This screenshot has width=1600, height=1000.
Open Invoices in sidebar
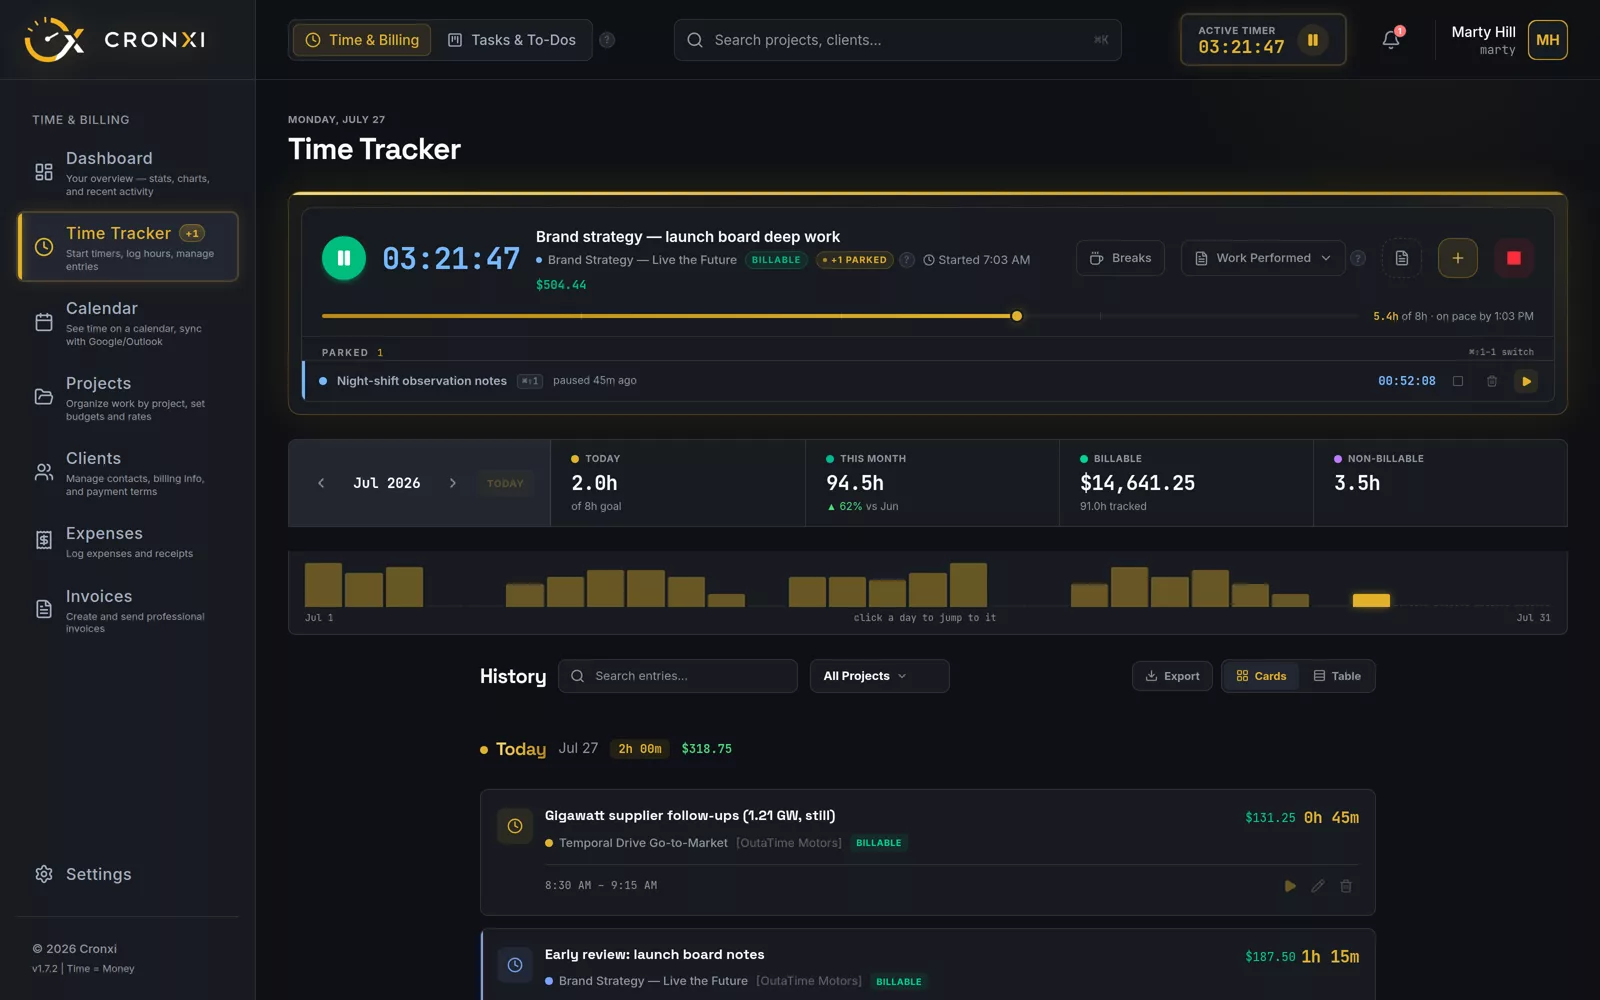point(128,609)
